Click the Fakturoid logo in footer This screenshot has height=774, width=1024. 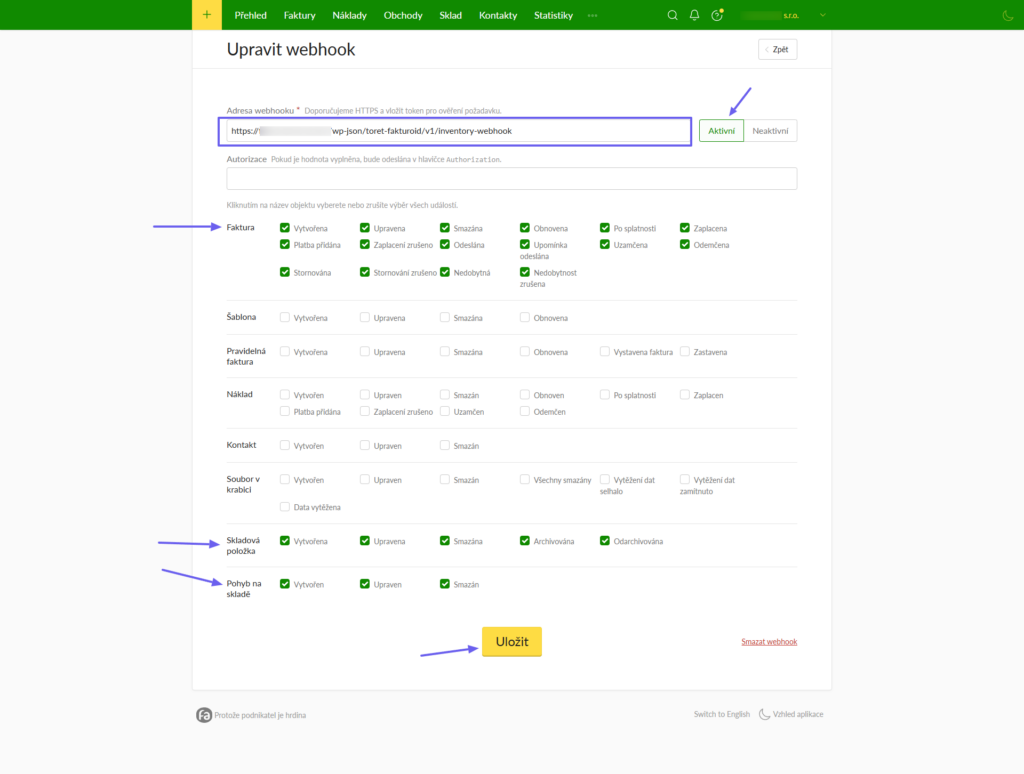[x=204, y=715]
